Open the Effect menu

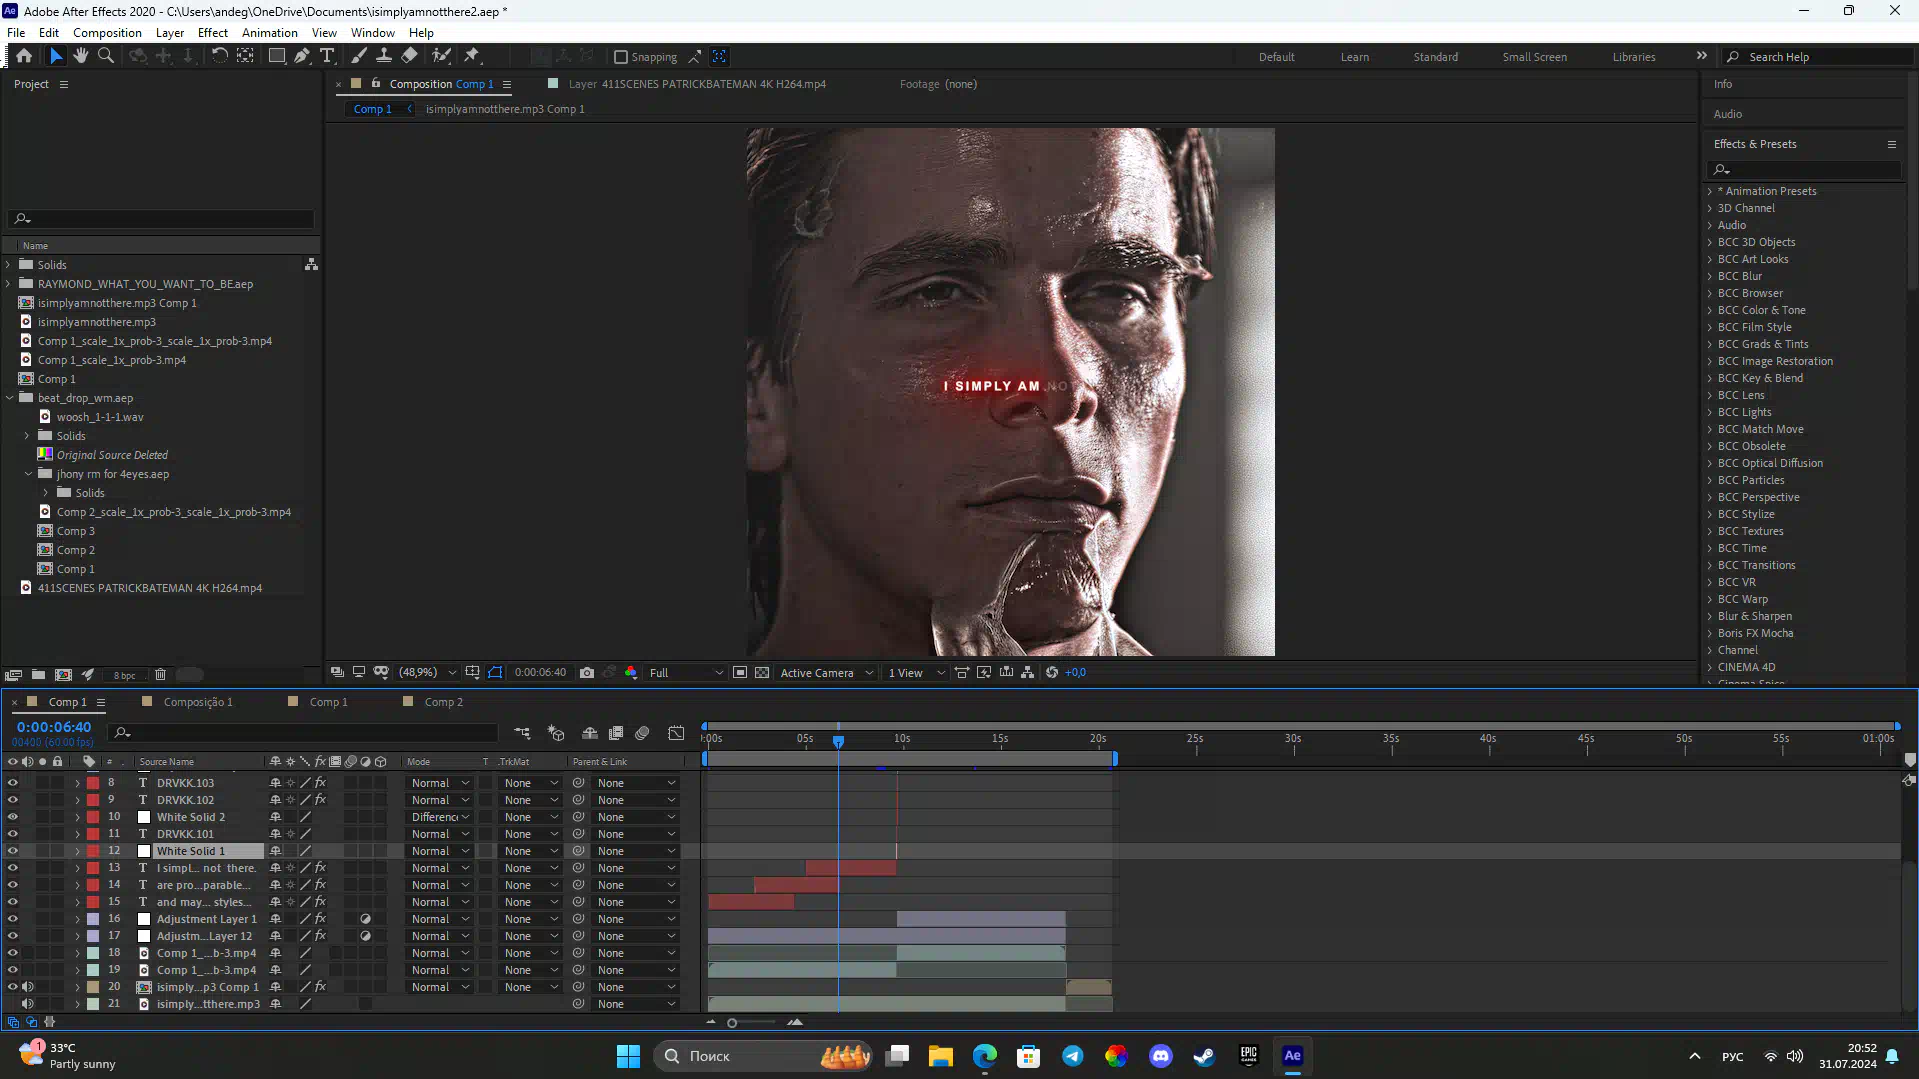(212, 33)
